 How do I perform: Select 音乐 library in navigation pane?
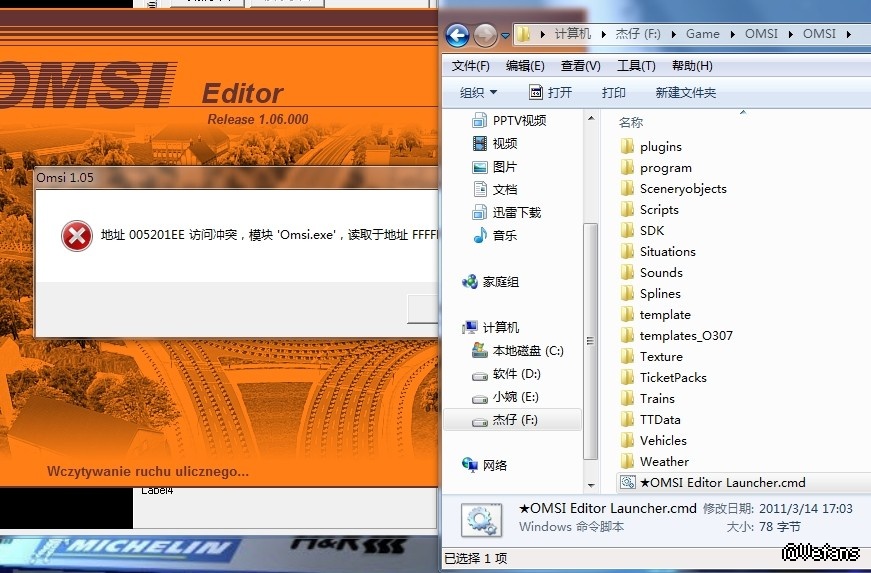click(x=495, y=235)
